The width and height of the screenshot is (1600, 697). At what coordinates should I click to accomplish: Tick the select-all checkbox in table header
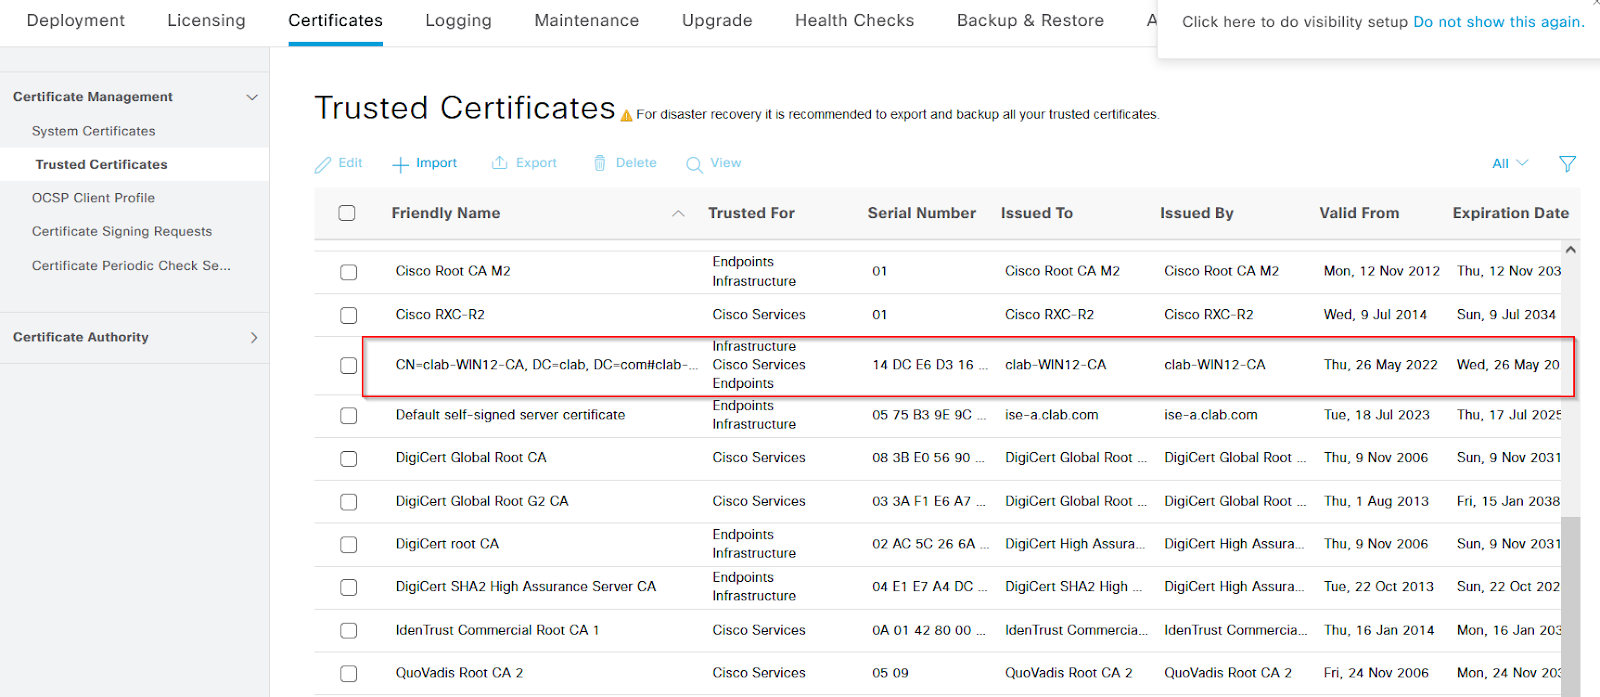tap(347, 213)
